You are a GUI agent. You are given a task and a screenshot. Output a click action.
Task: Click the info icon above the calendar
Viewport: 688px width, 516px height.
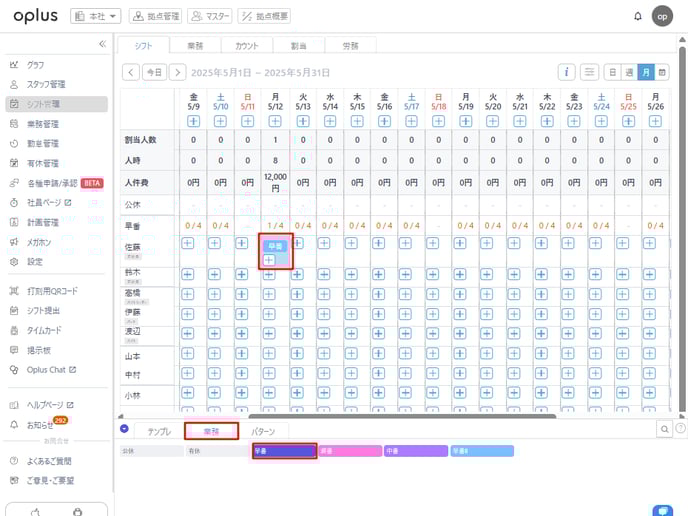pos(566,72)
